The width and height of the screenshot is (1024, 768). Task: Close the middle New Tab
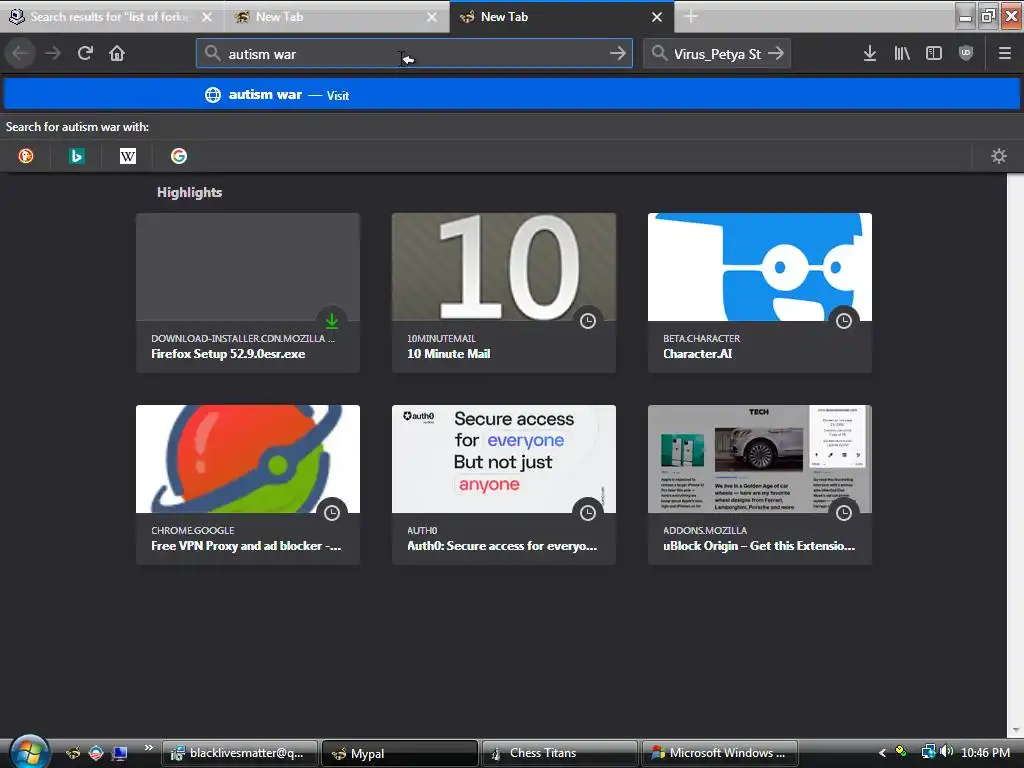pos(432,17)
